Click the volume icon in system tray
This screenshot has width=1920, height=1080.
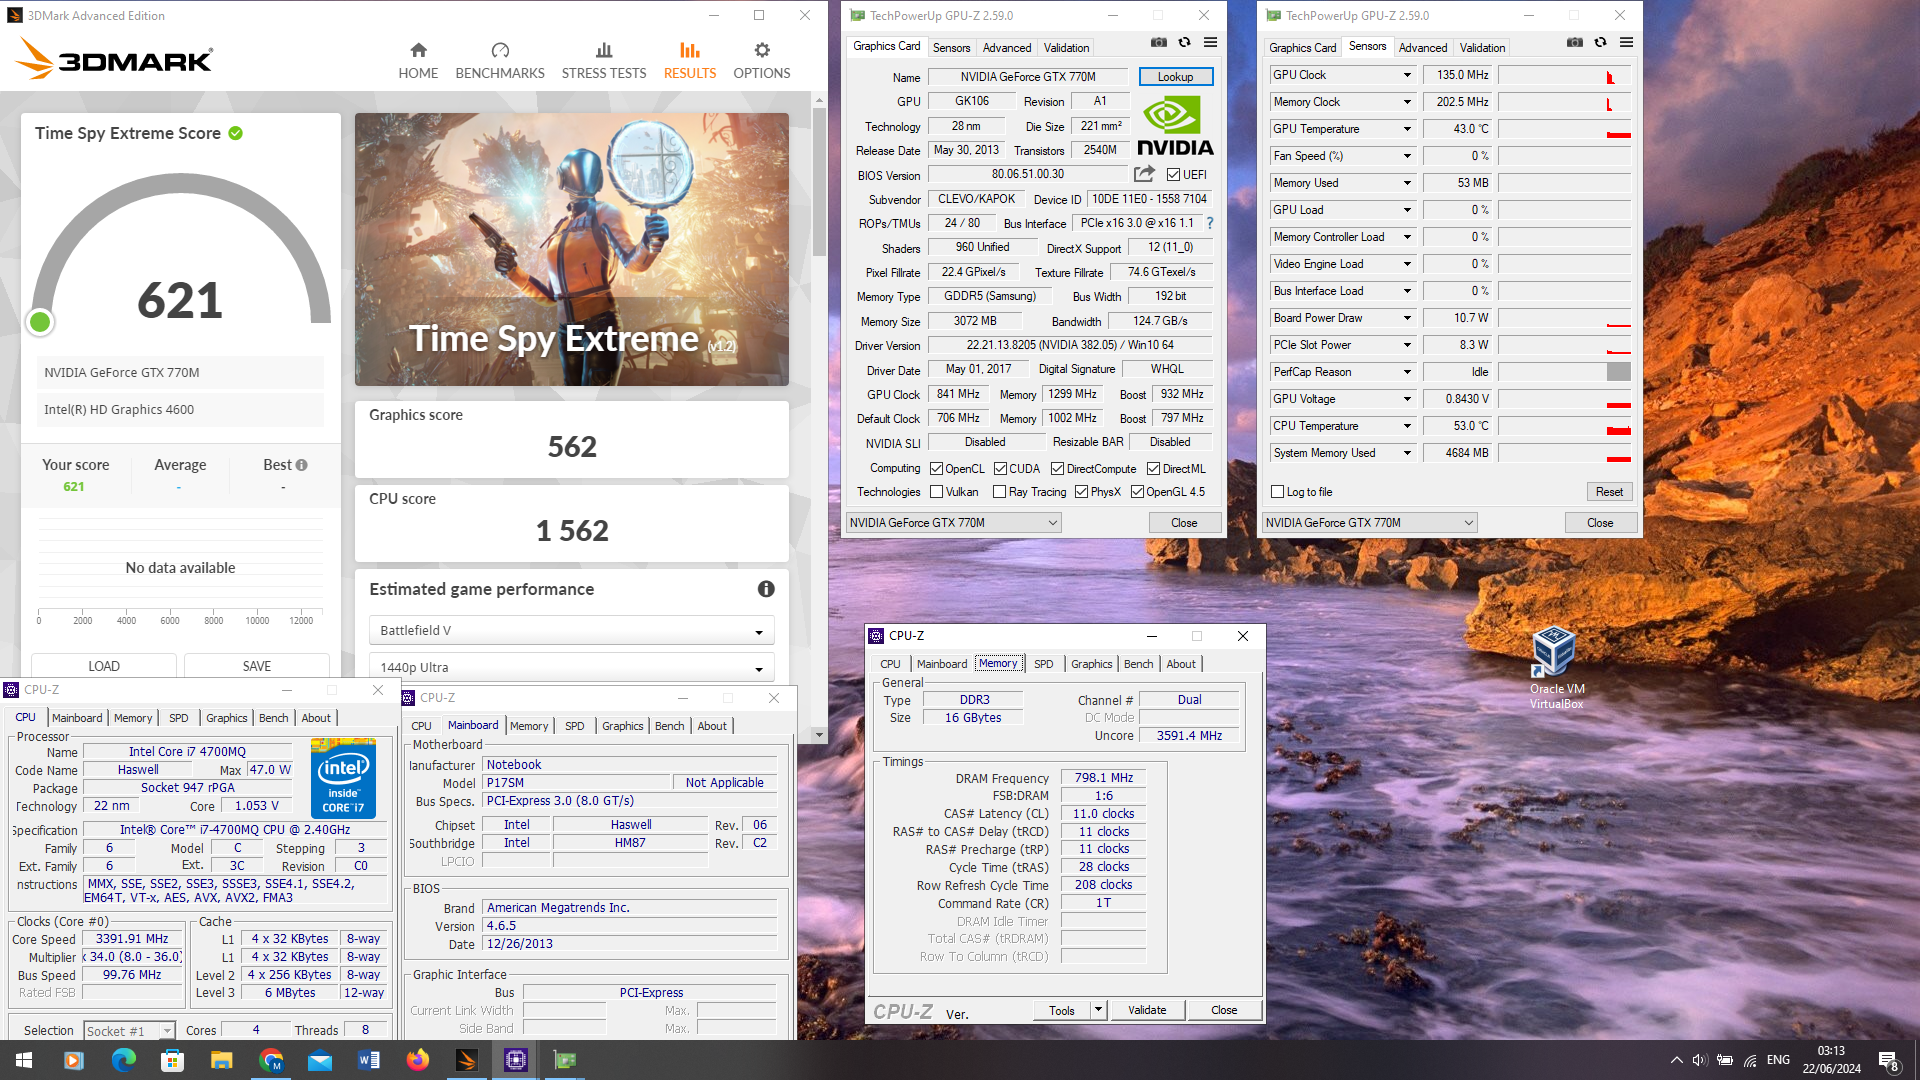1699,1060
